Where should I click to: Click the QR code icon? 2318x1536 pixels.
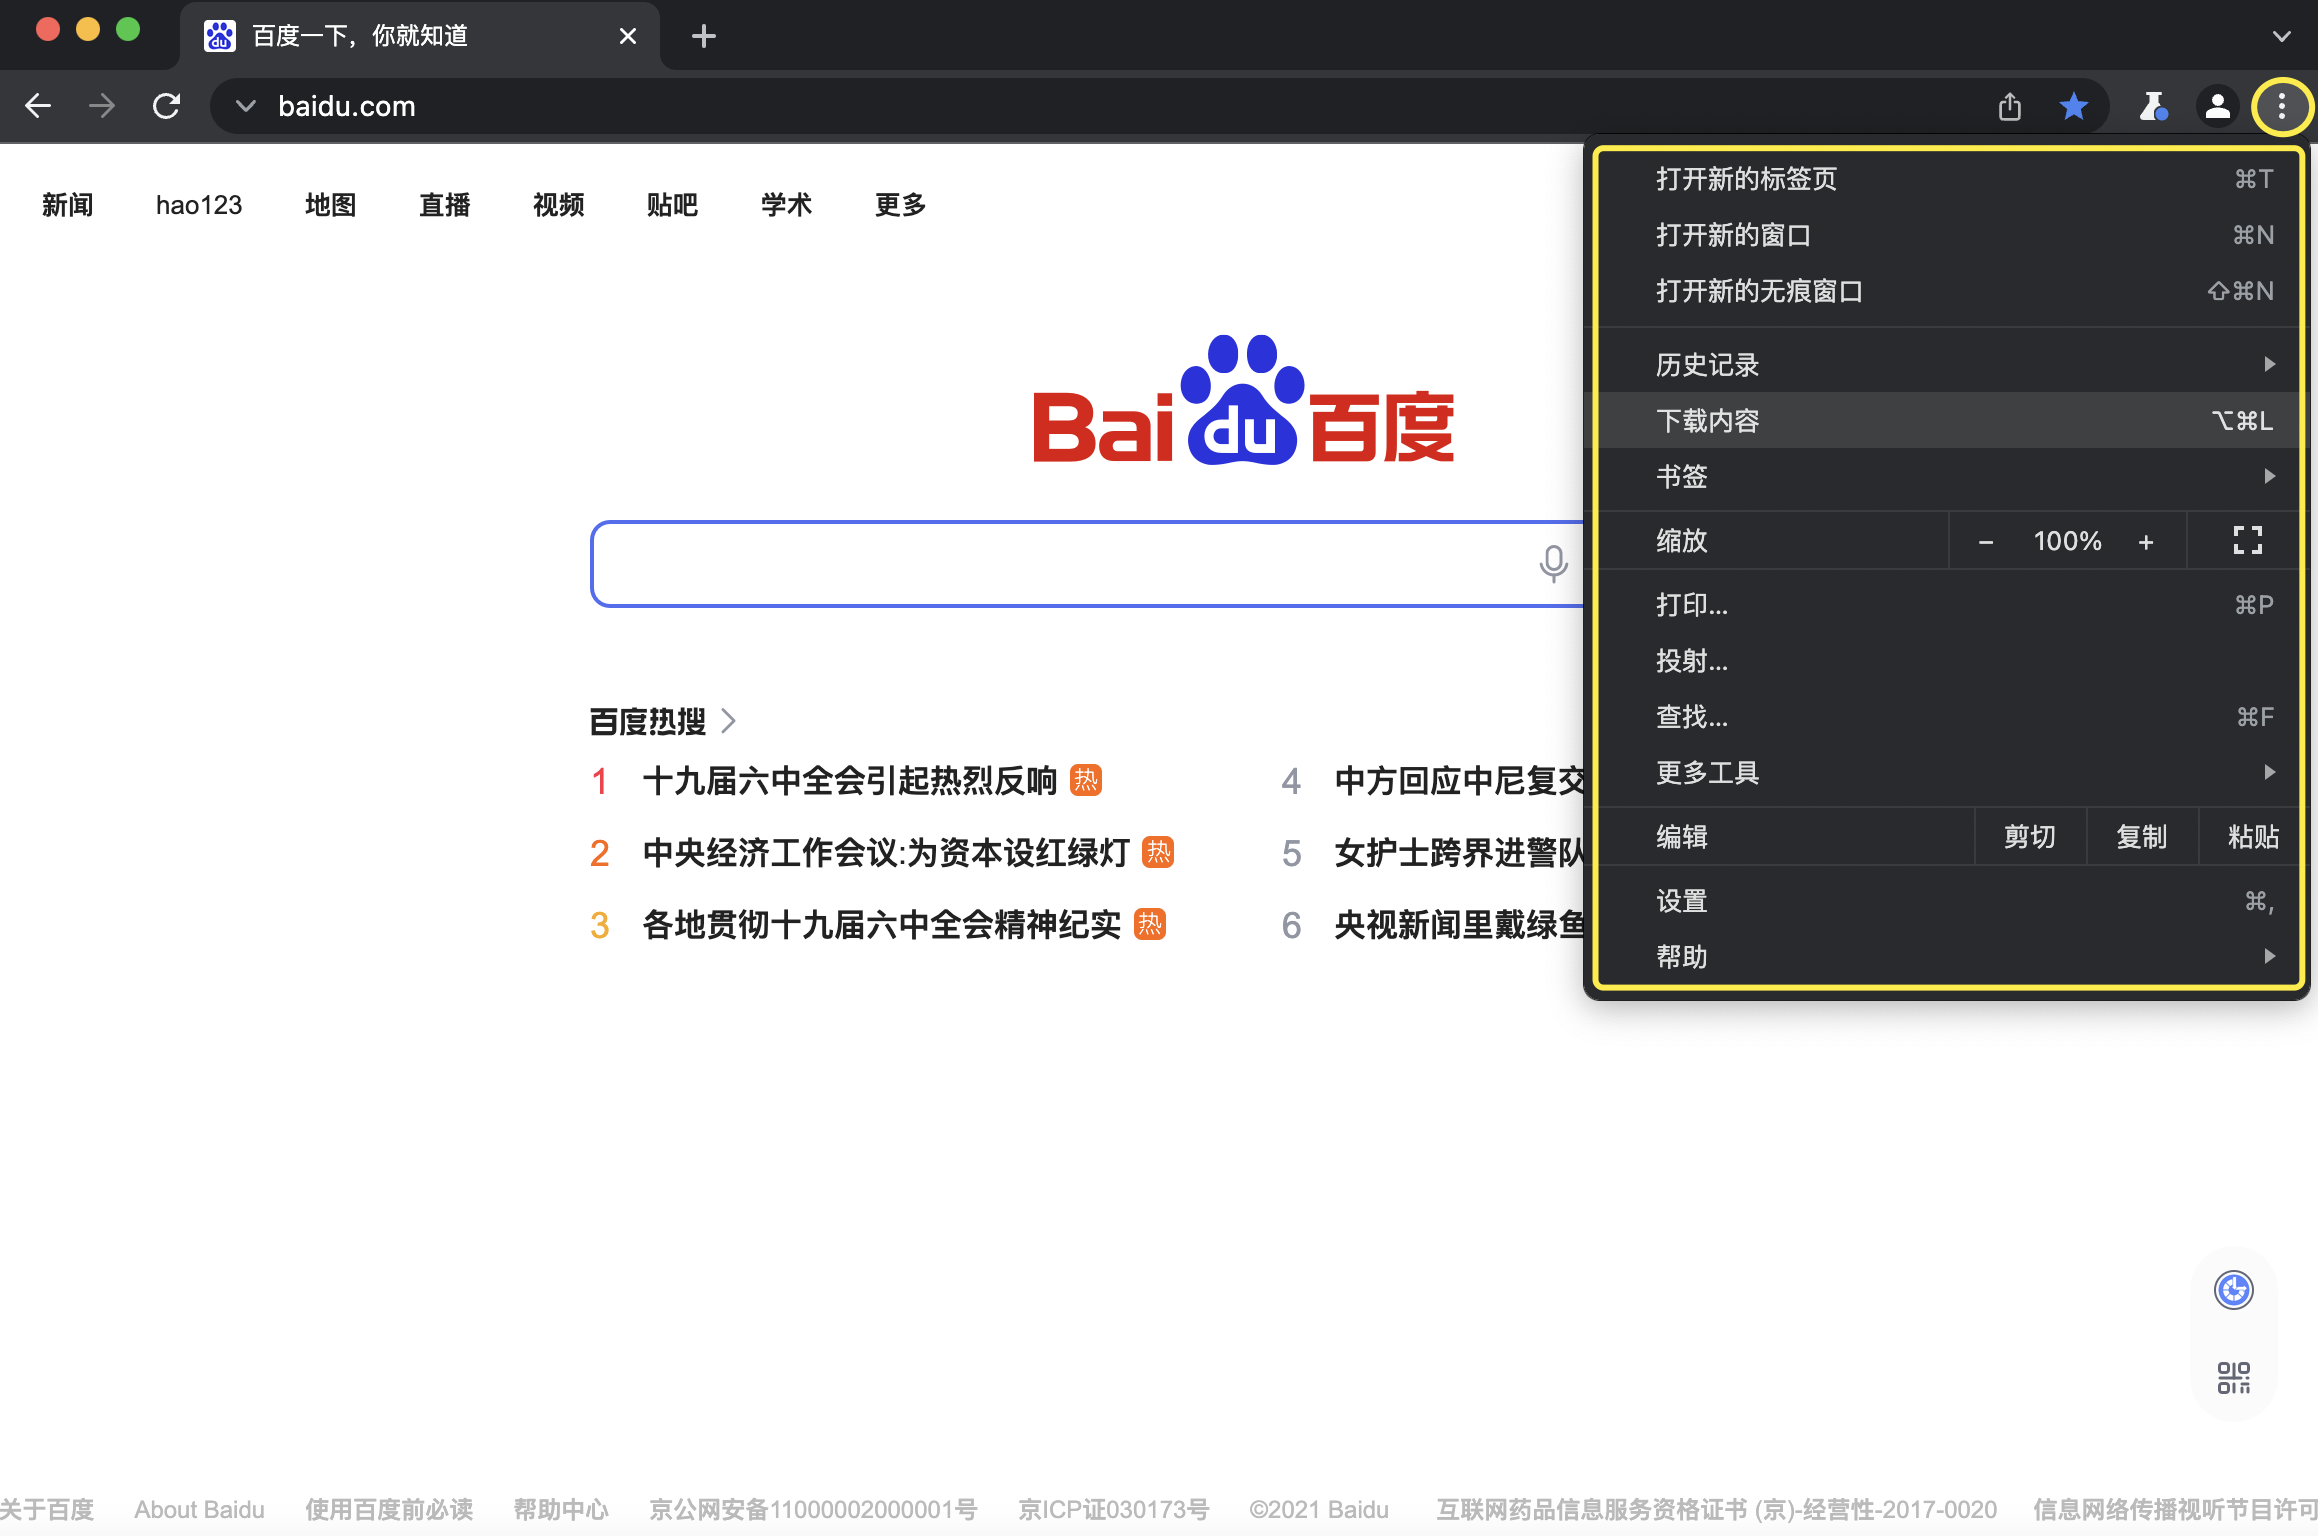(x=2233, y=1378)
